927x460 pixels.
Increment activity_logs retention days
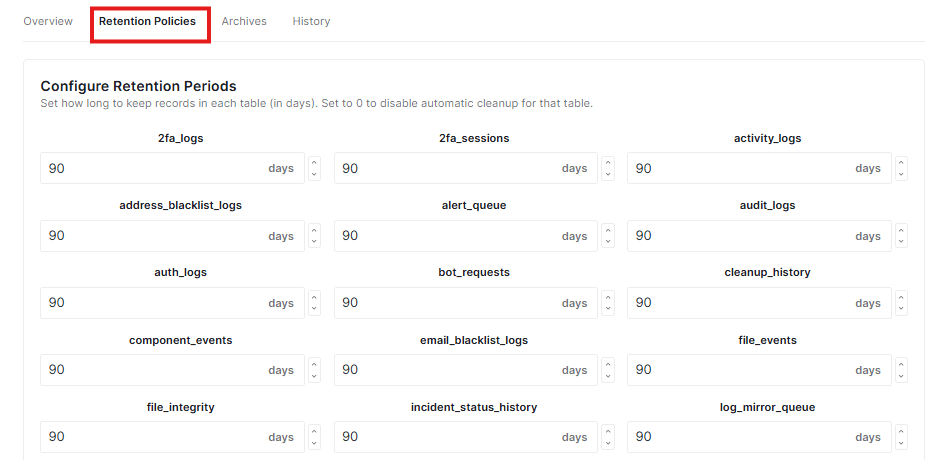coord(901,163)
